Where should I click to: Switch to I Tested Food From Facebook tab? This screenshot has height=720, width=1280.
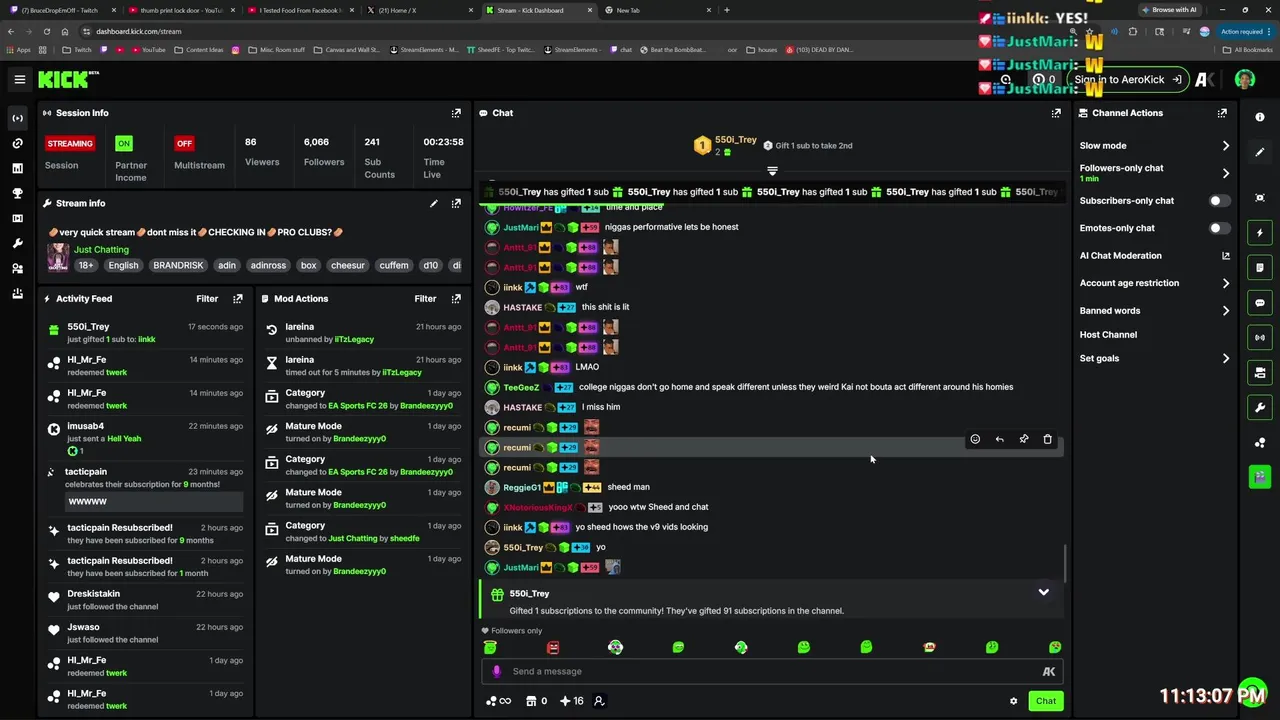(x=300, y=10)
